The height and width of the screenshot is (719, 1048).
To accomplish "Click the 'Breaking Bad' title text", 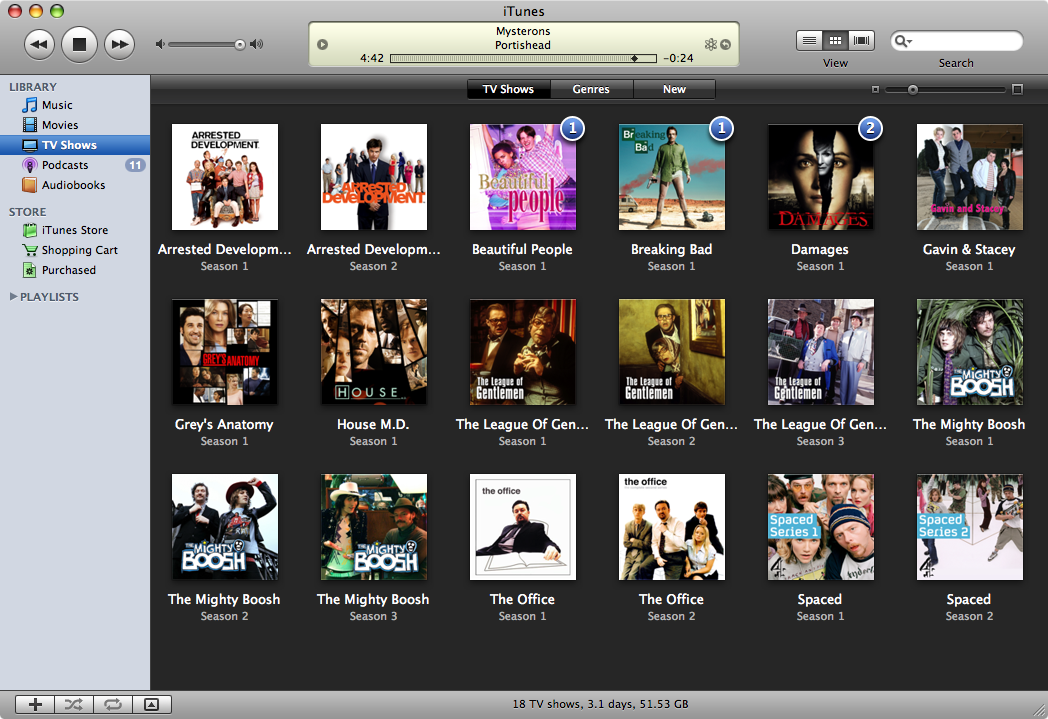I will coord(672,249).
